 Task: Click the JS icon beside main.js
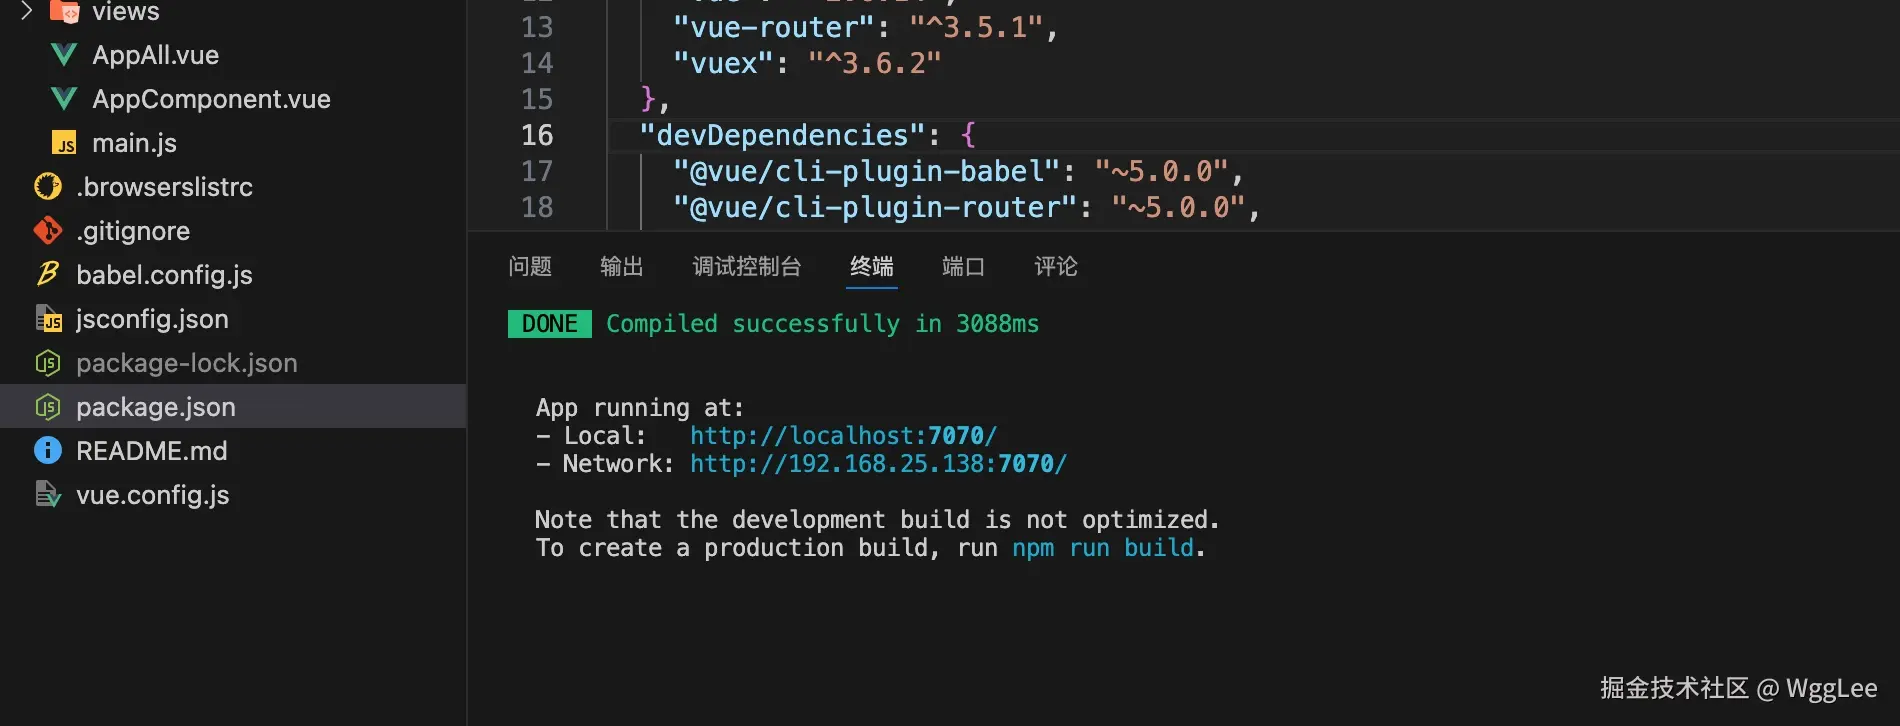(64, 143)
